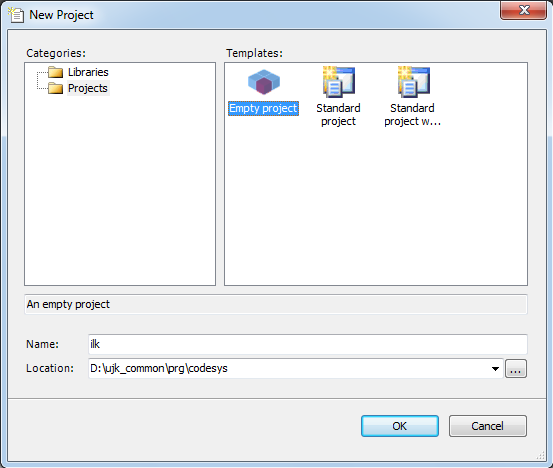Click the Cancel button
The height and width of the screenshot is (468, 553).
(x=487, y=426)
